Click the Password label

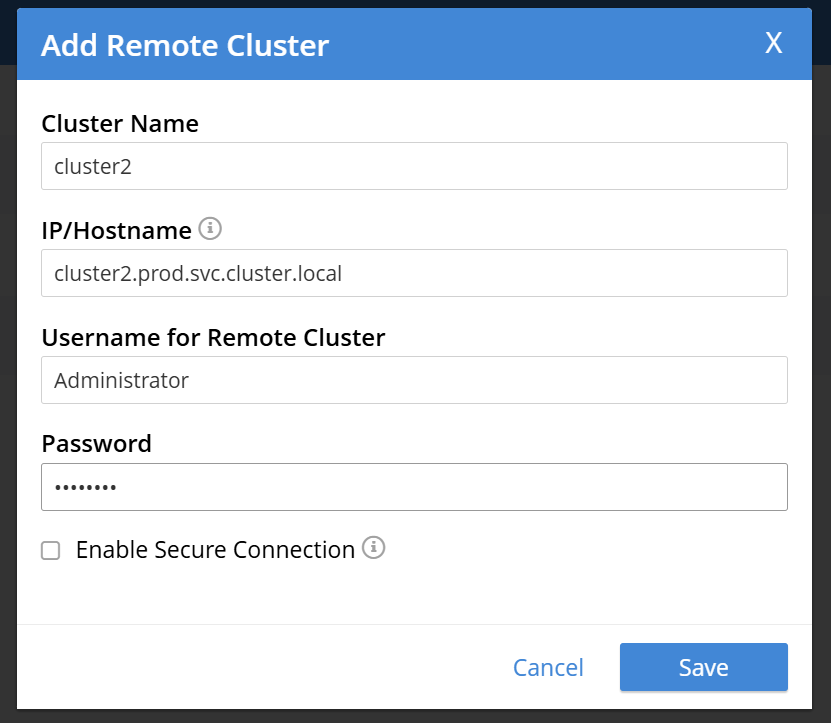tap(96, 444)
